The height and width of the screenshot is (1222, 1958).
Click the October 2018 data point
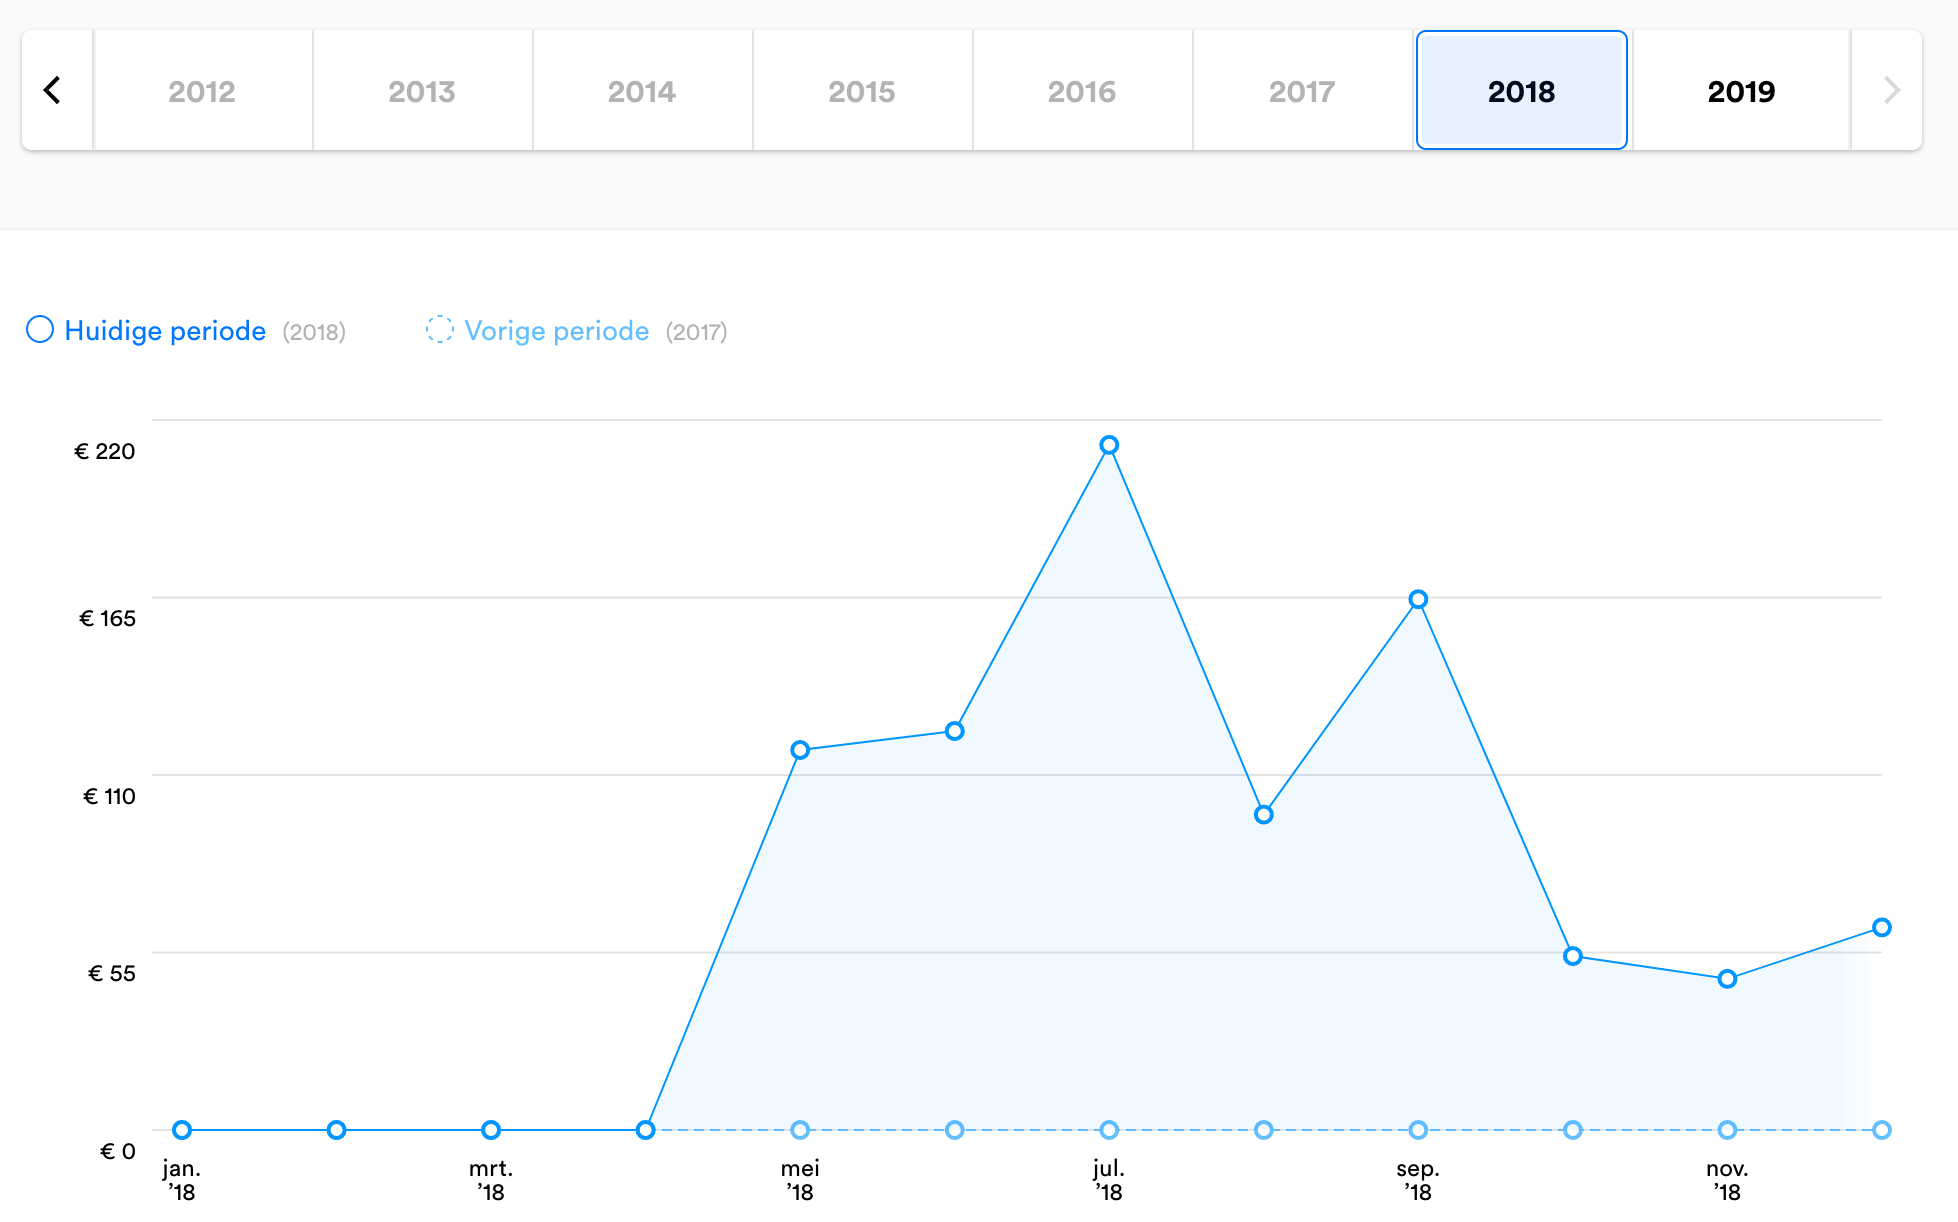click(1573, 956)
